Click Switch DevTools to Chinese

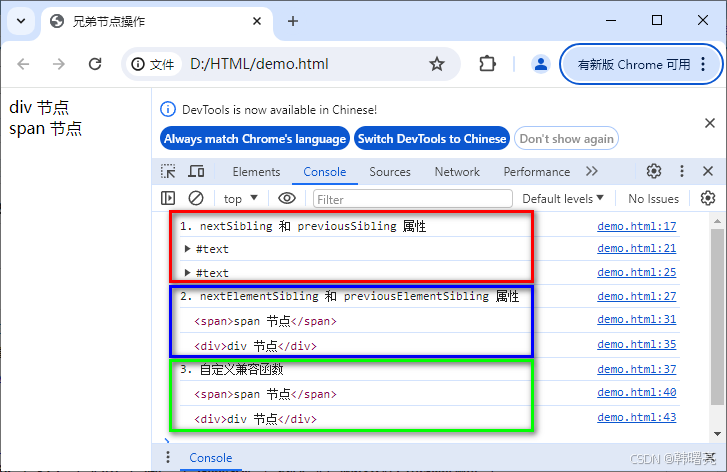click(432, 138)
